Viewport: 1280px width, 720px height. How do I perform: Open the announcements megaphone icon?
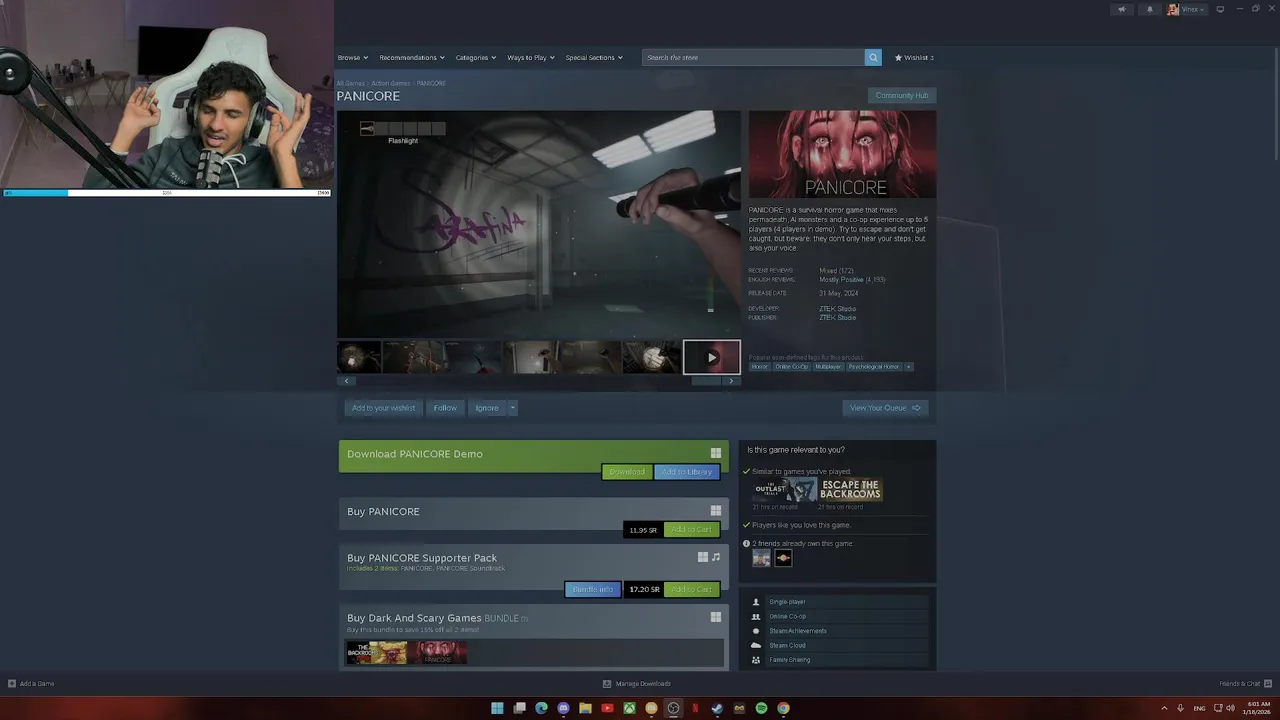[1121, 9]
